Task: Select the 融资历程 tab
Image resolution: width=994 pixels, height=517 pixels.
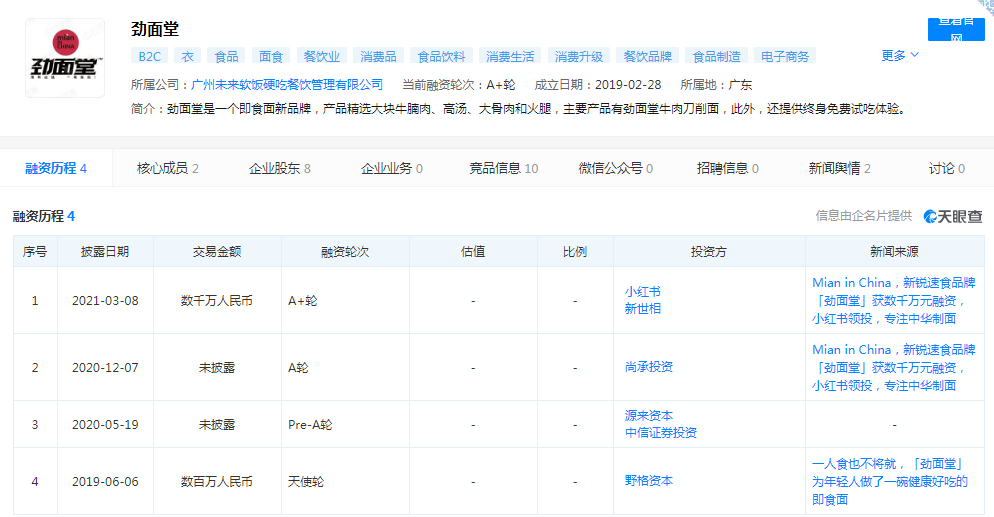Action: tap(56, 168)
